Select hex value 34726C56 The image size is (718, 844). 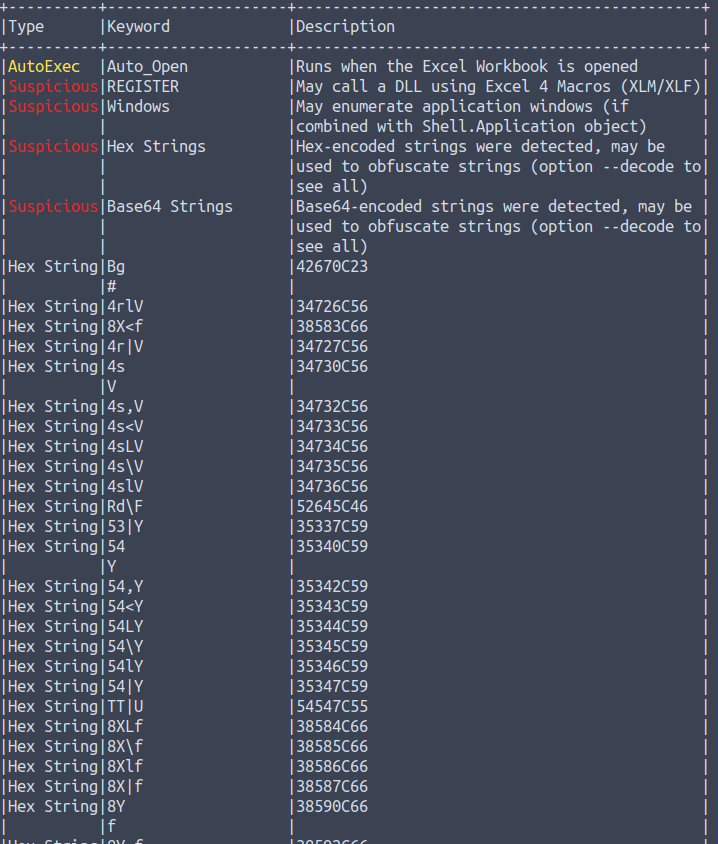(x=332, y=307)
